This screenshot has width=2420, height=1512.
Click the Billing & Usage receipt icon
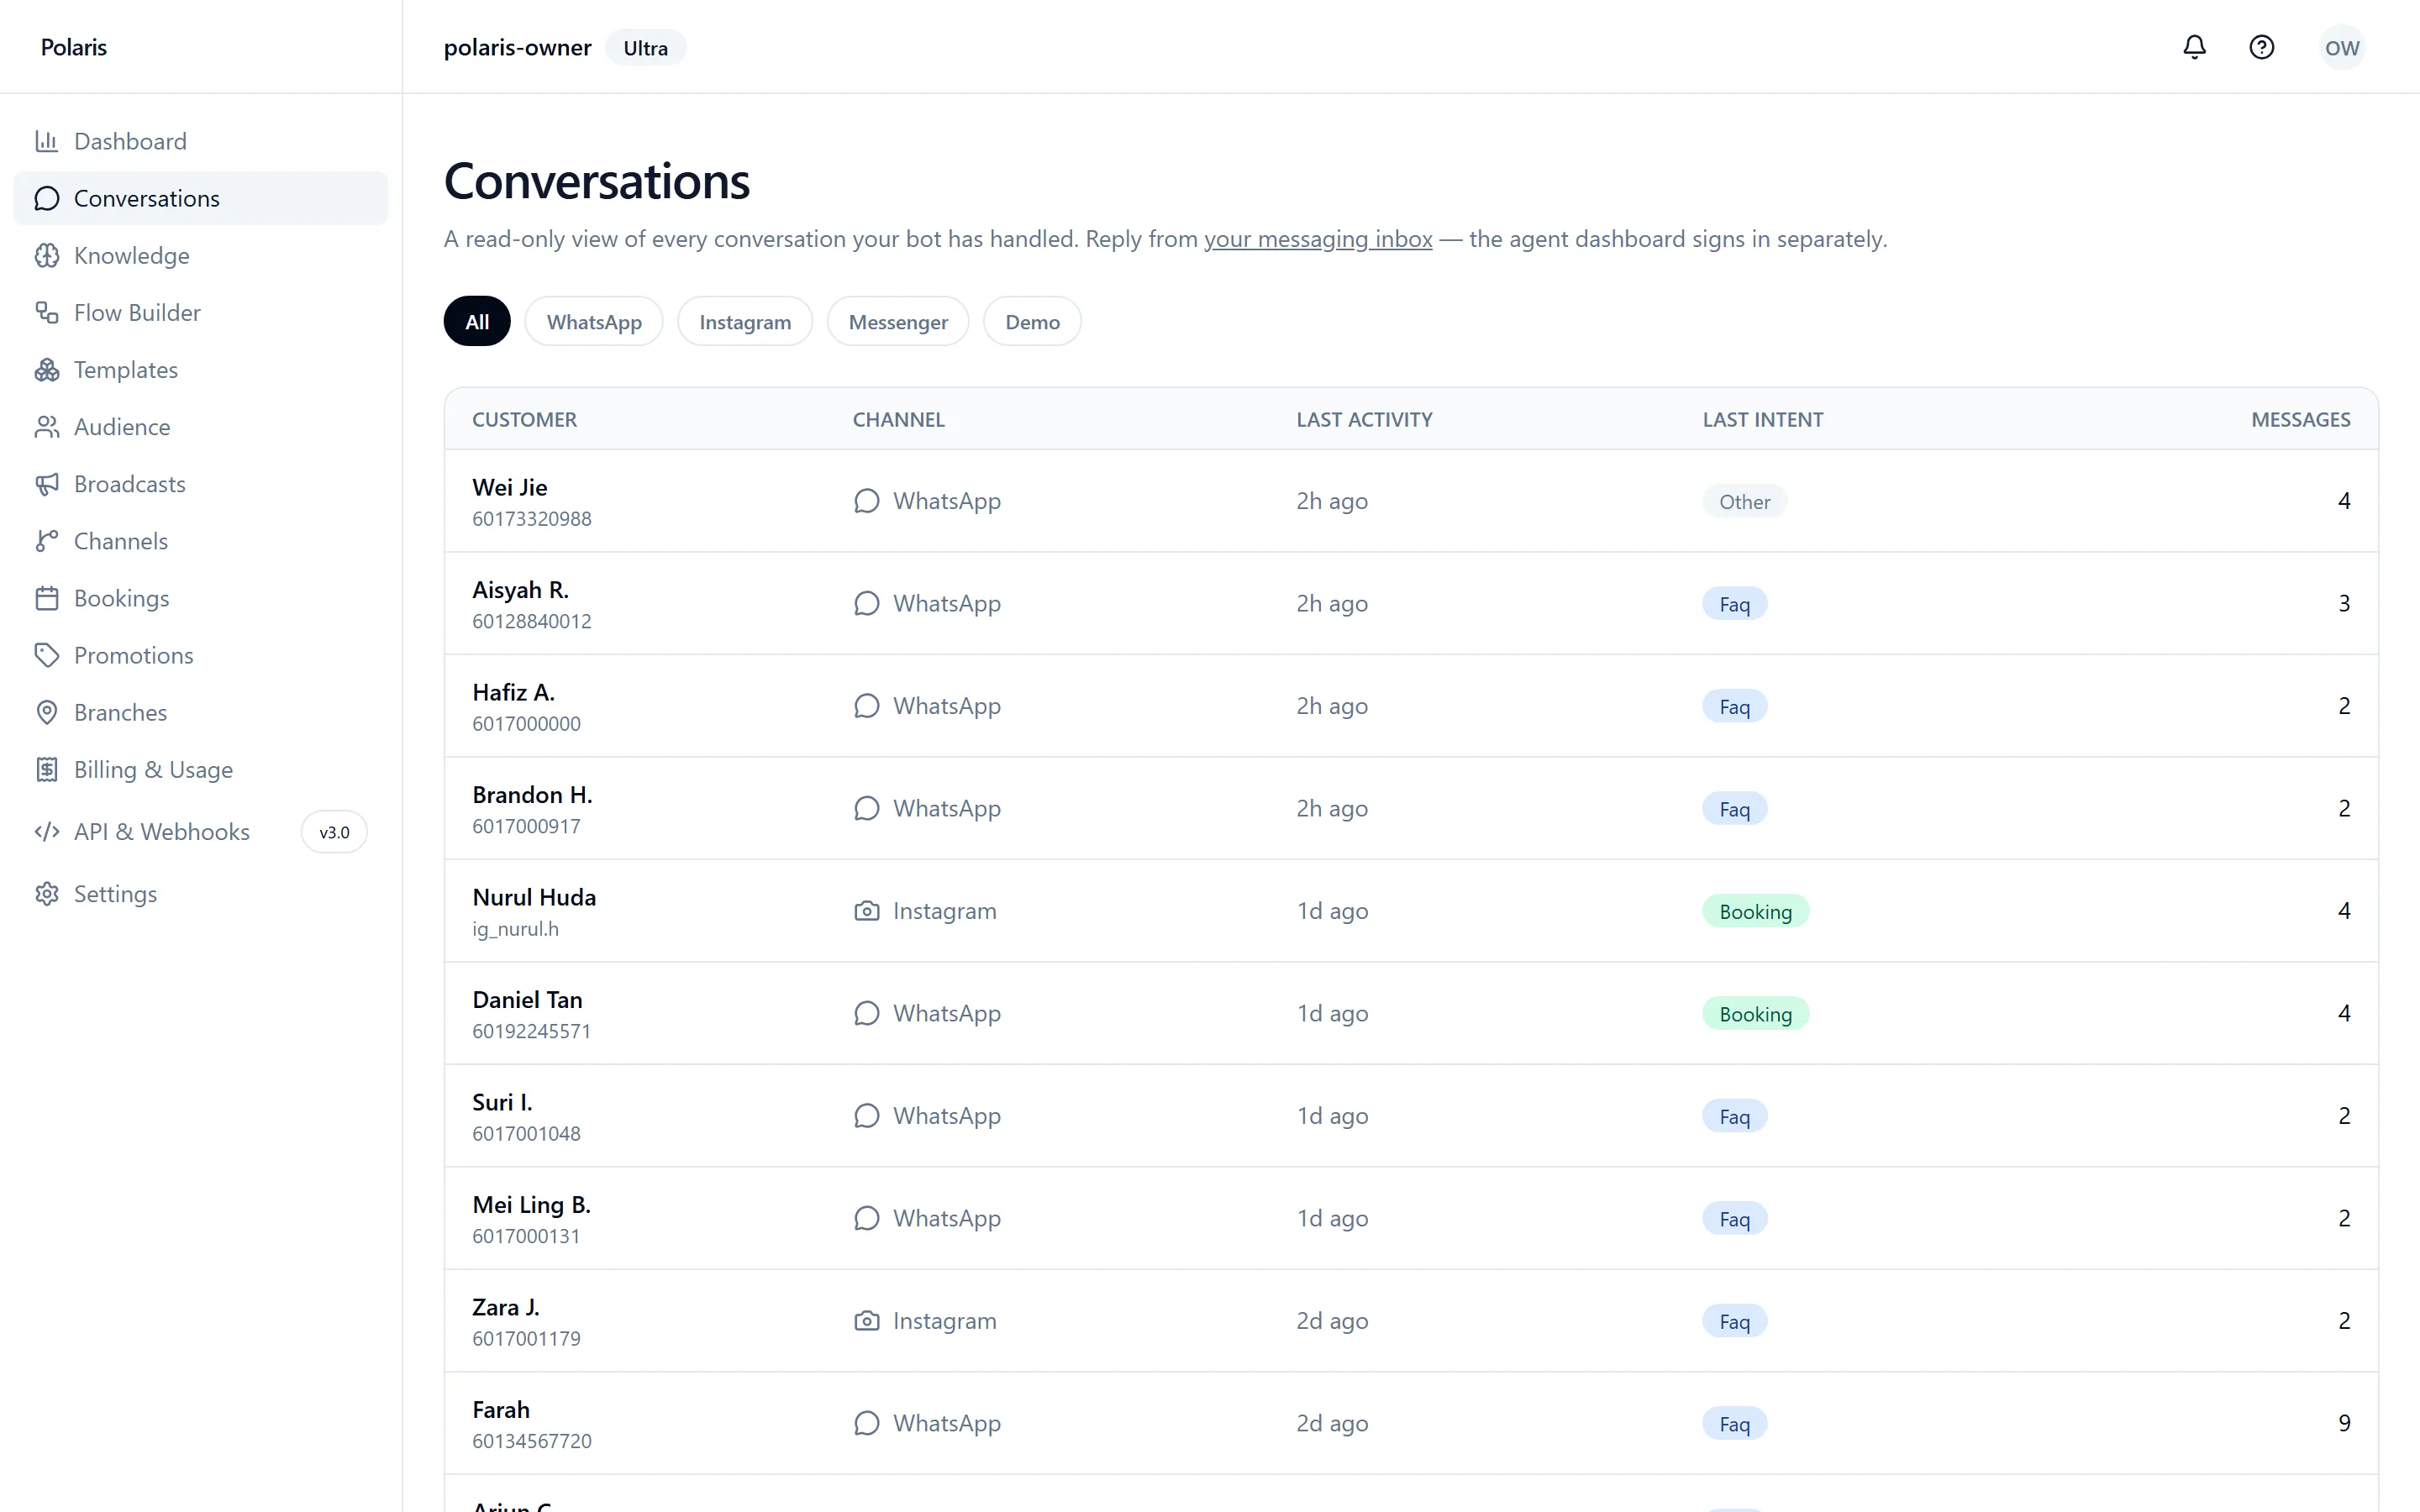(46, 769)
